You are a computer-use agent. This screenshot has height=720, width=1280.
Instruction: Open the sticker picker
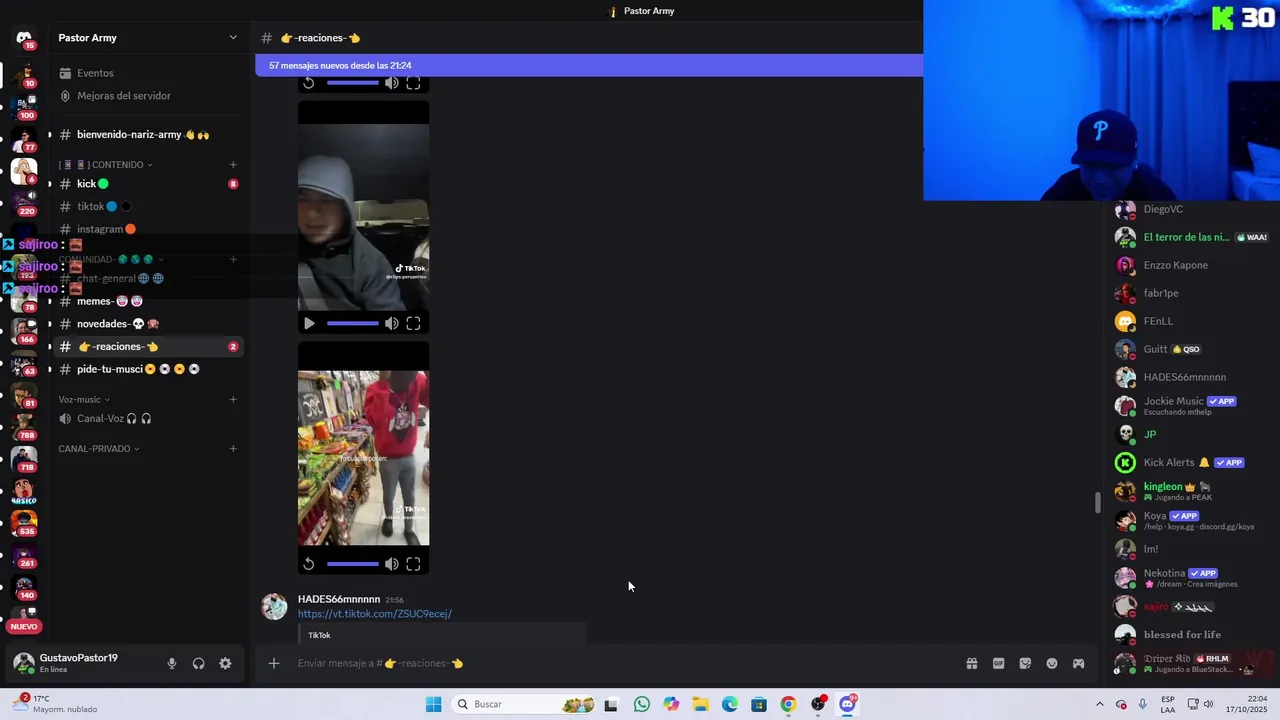[1025, 663]
